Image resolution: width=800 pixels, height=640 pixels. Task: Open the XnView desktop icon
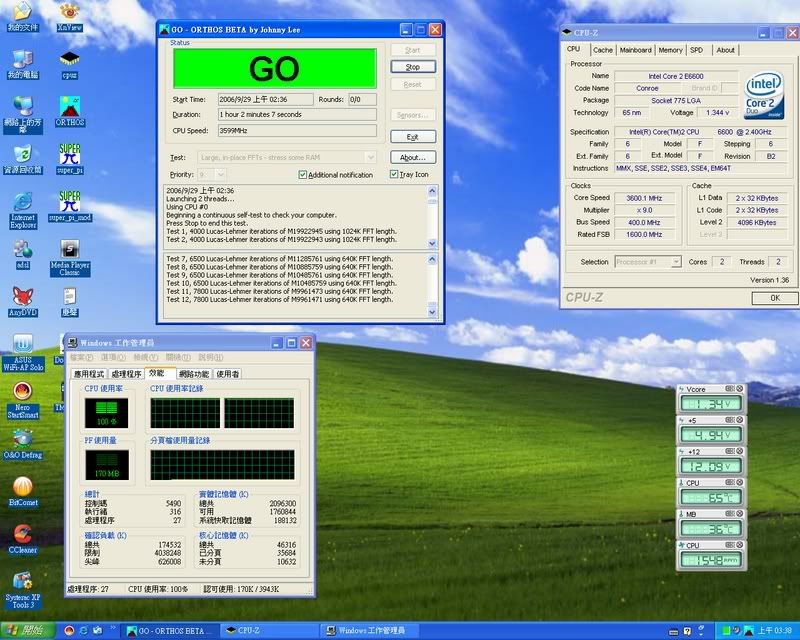69,17
